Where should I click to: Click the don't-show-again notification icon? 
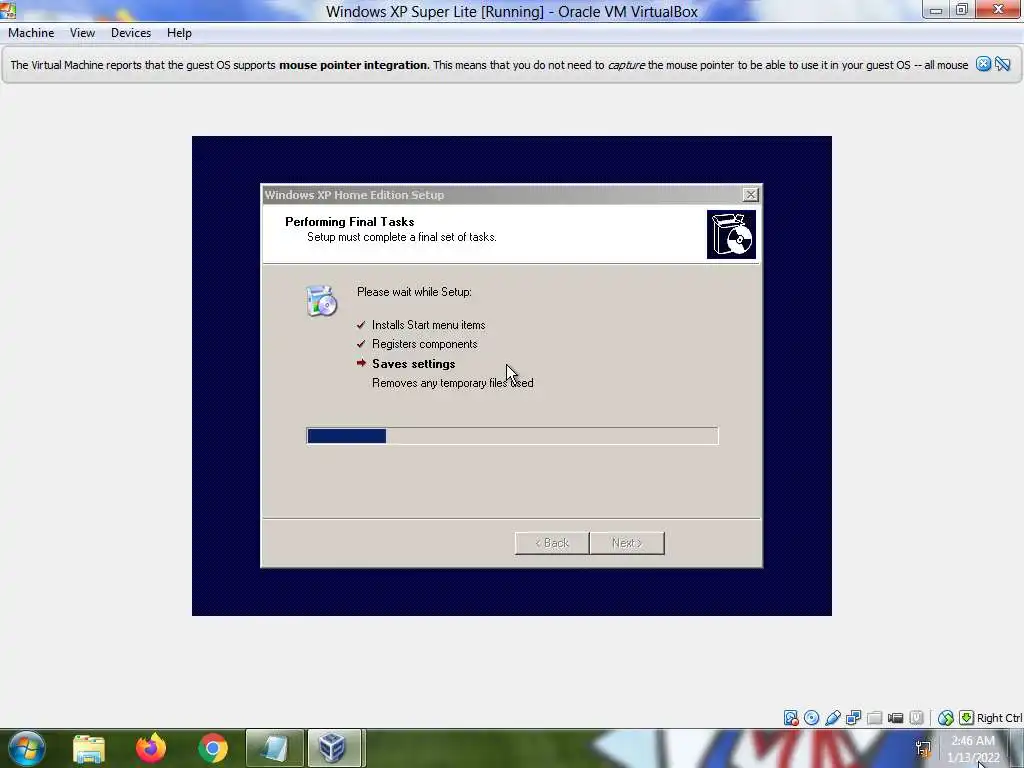coord(1003,64)
